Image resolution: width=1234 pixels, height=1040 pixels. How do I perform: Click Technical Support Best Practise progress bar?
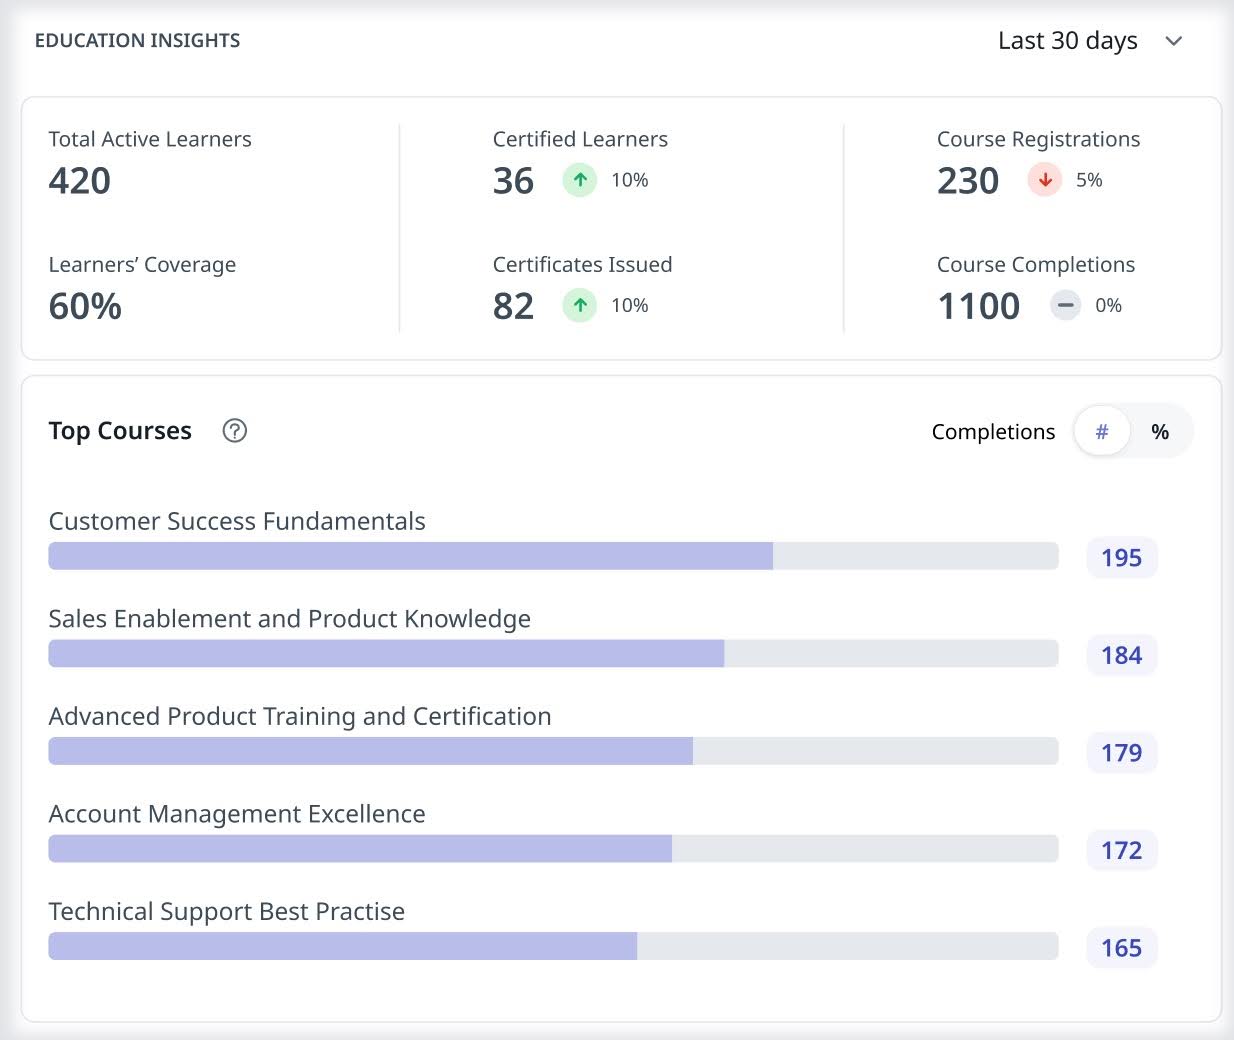[553, 946]
